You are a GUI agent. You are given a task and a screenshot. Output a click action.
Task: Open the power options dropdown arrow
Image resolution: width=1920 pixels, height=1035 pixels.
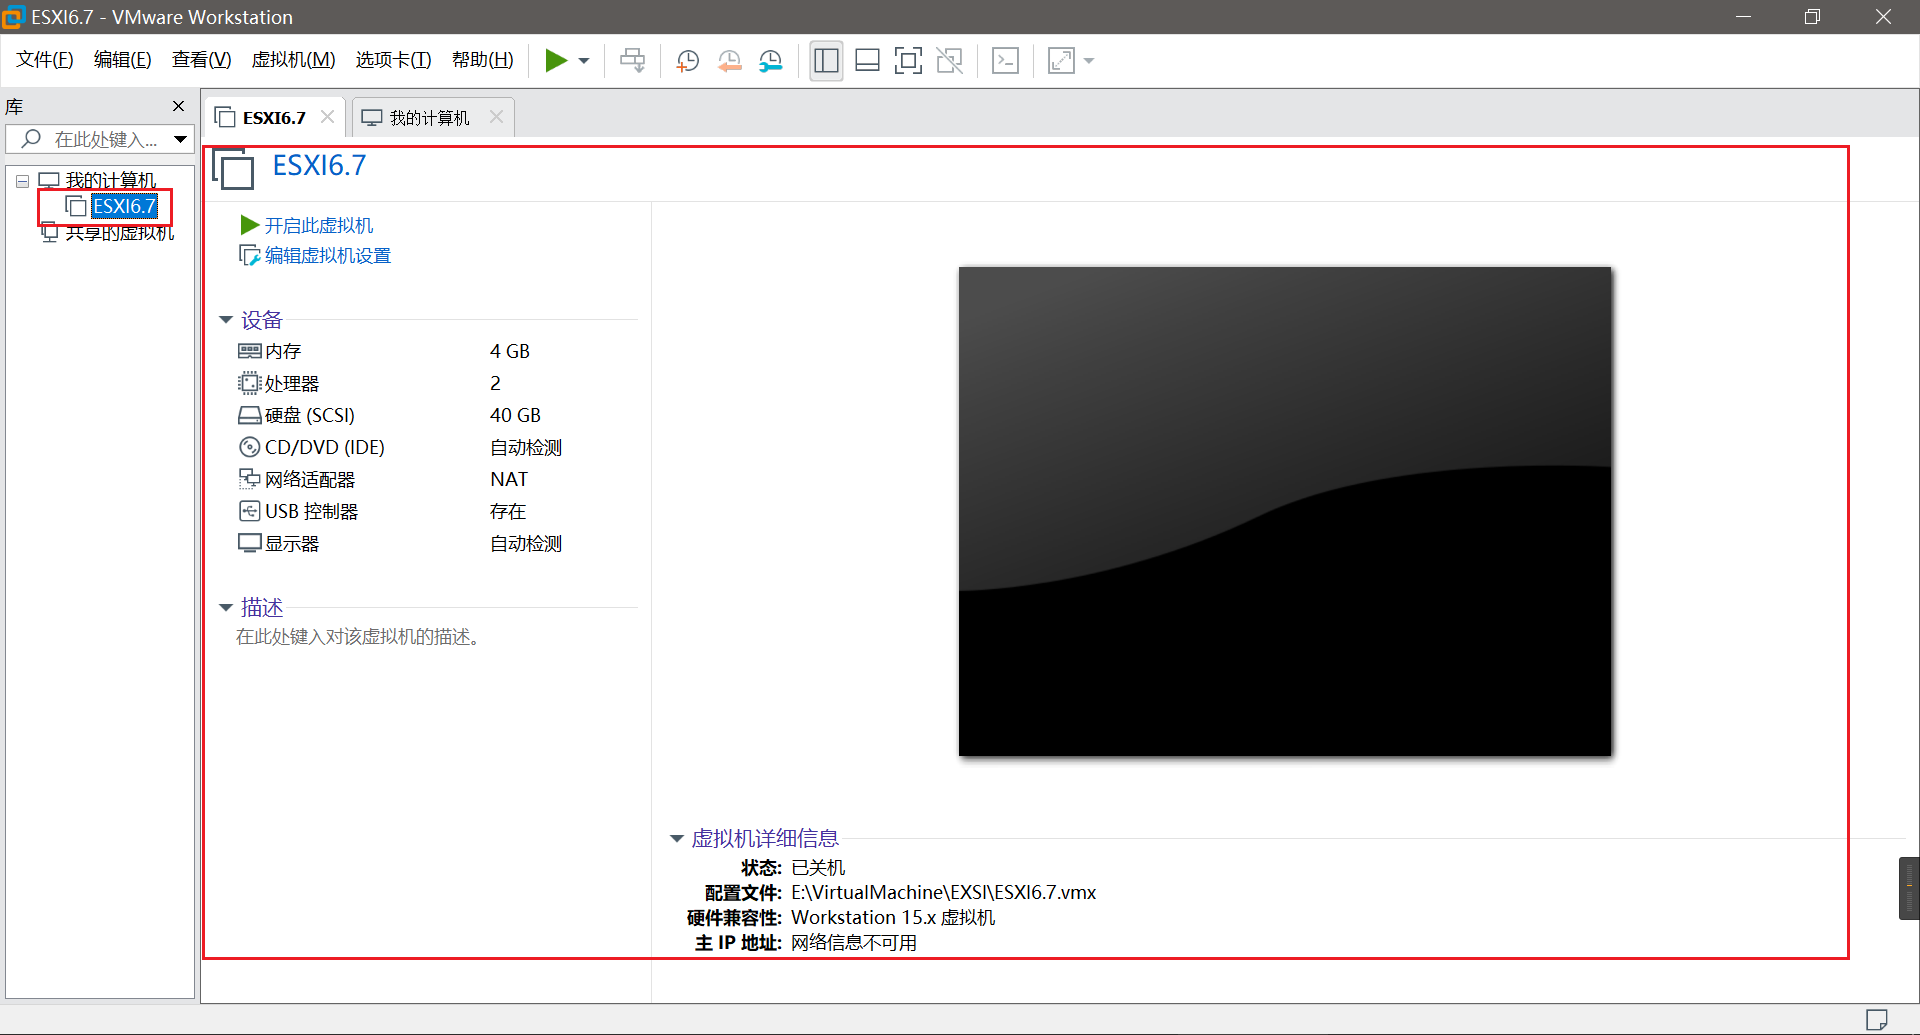tap(584, 61)
